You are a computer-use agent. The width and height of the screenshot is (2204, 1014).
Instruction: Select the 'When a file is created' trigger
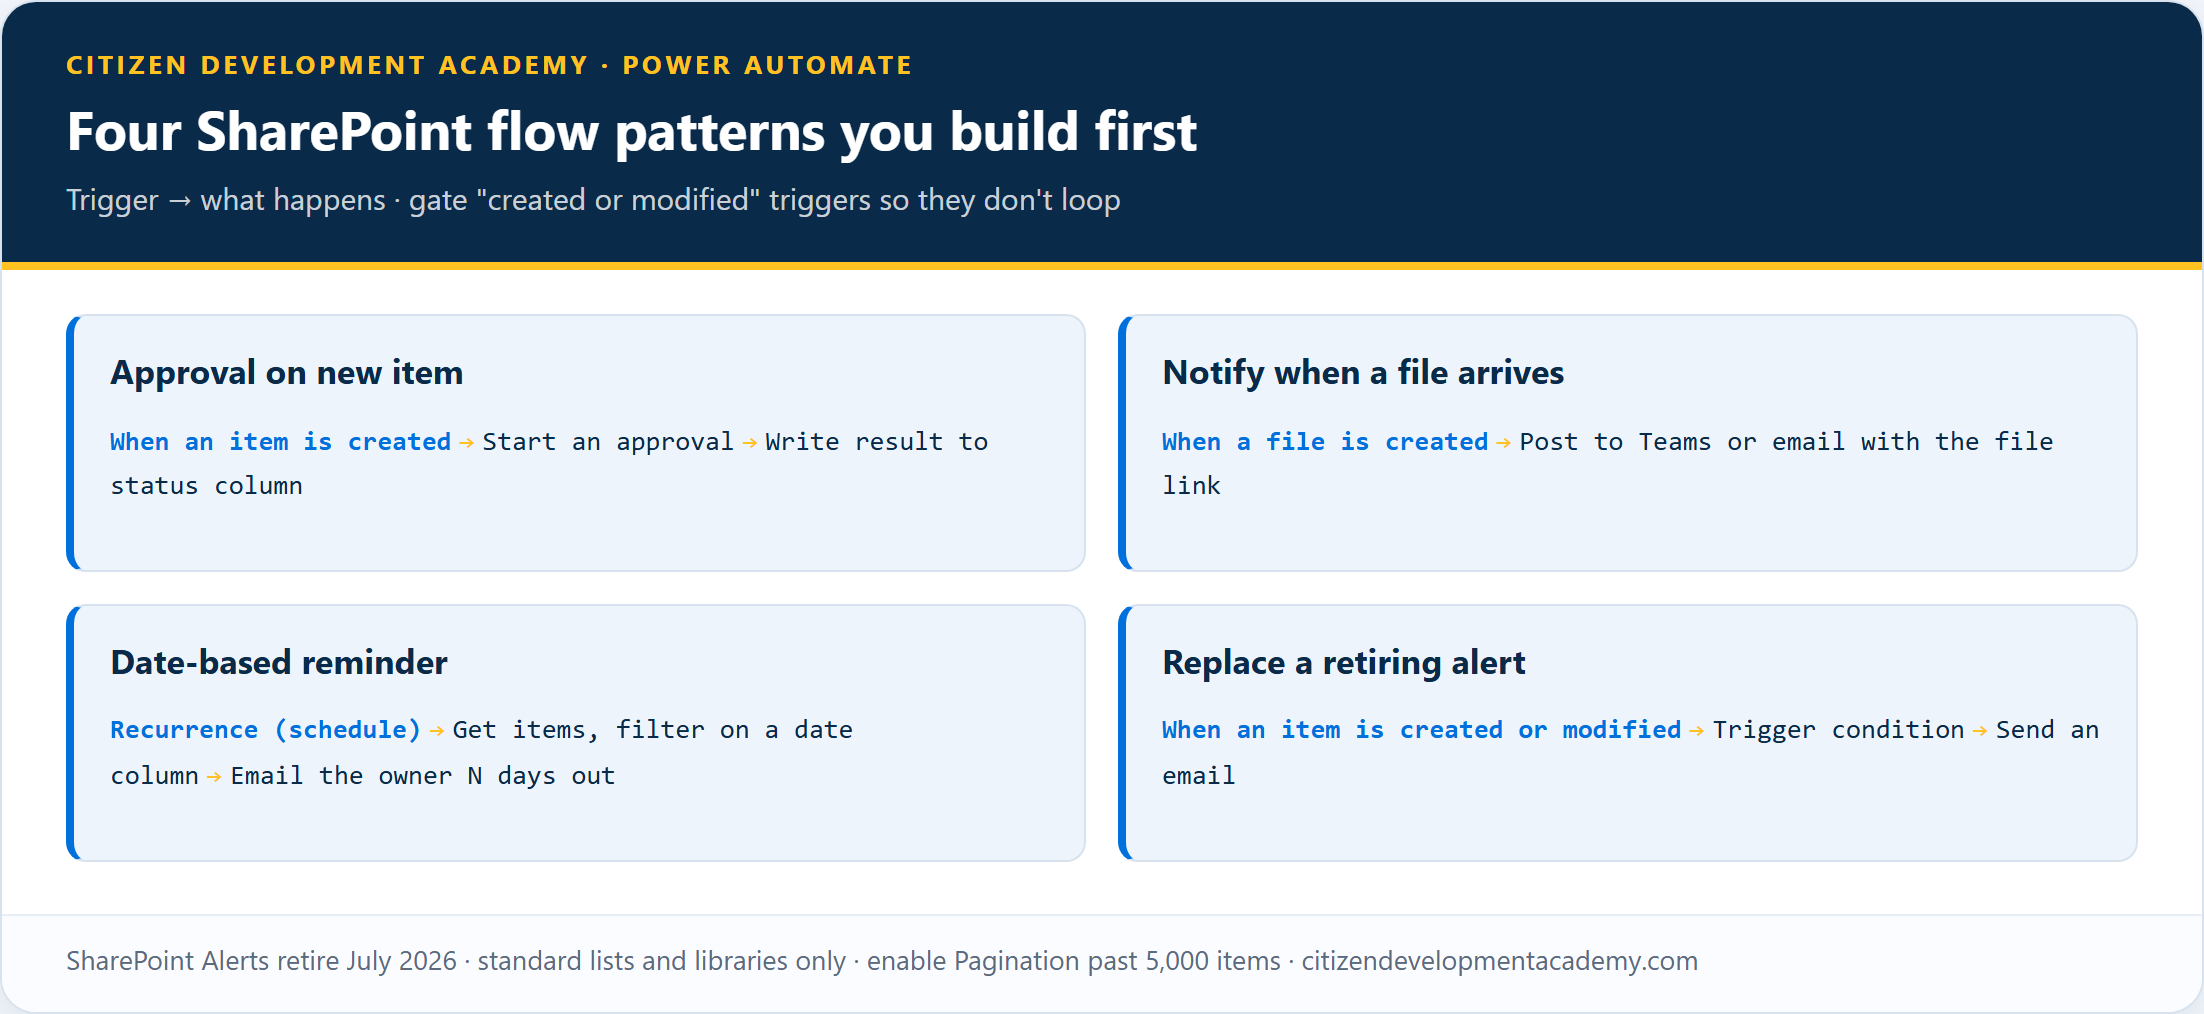pos(1325,442)
